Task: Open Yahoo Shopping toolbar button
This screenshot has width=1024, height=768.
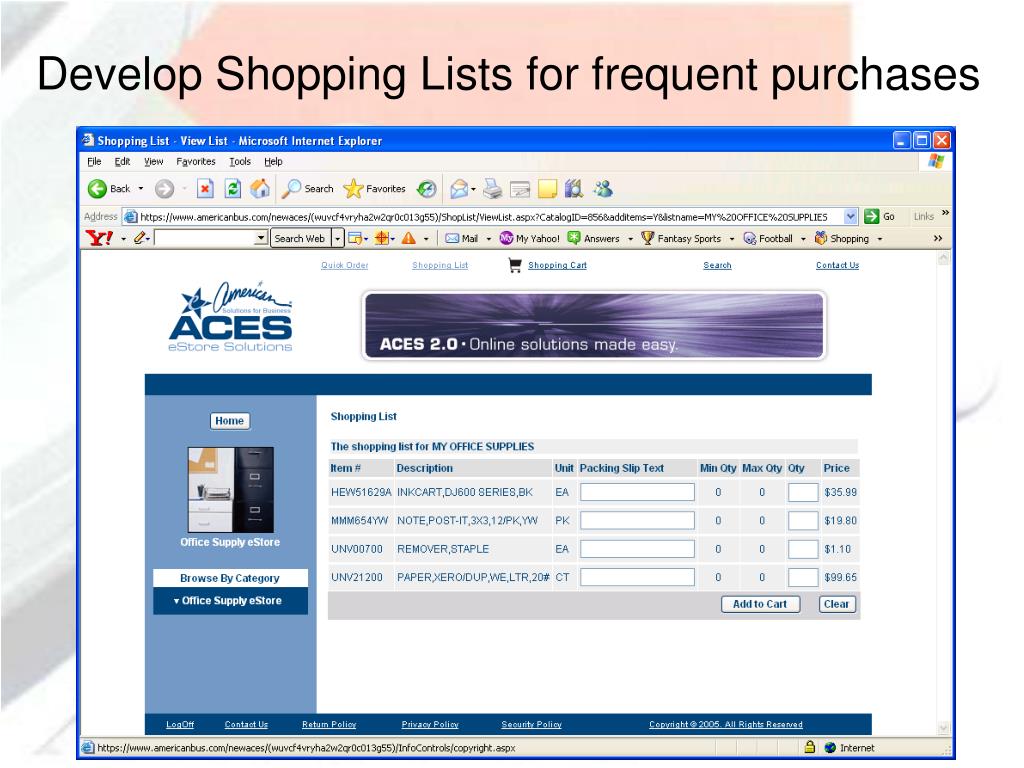Action: 842,238
